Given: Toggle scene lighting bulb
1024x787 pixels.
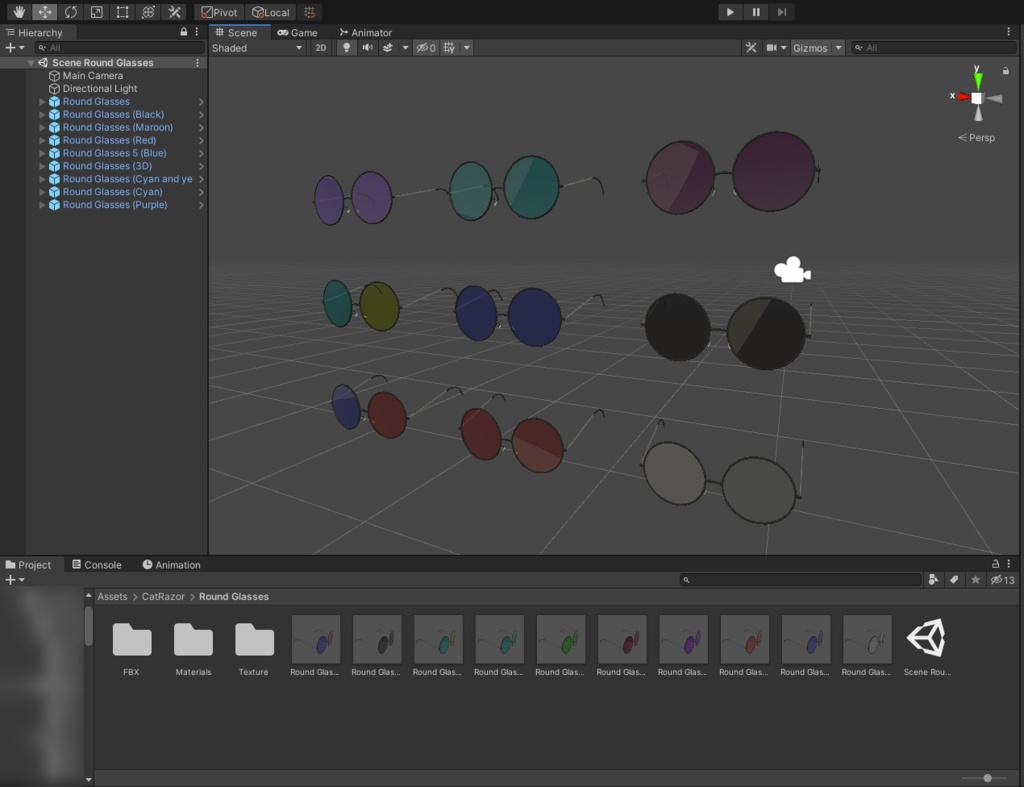Looking at the screenshot, I should (346, 48).
